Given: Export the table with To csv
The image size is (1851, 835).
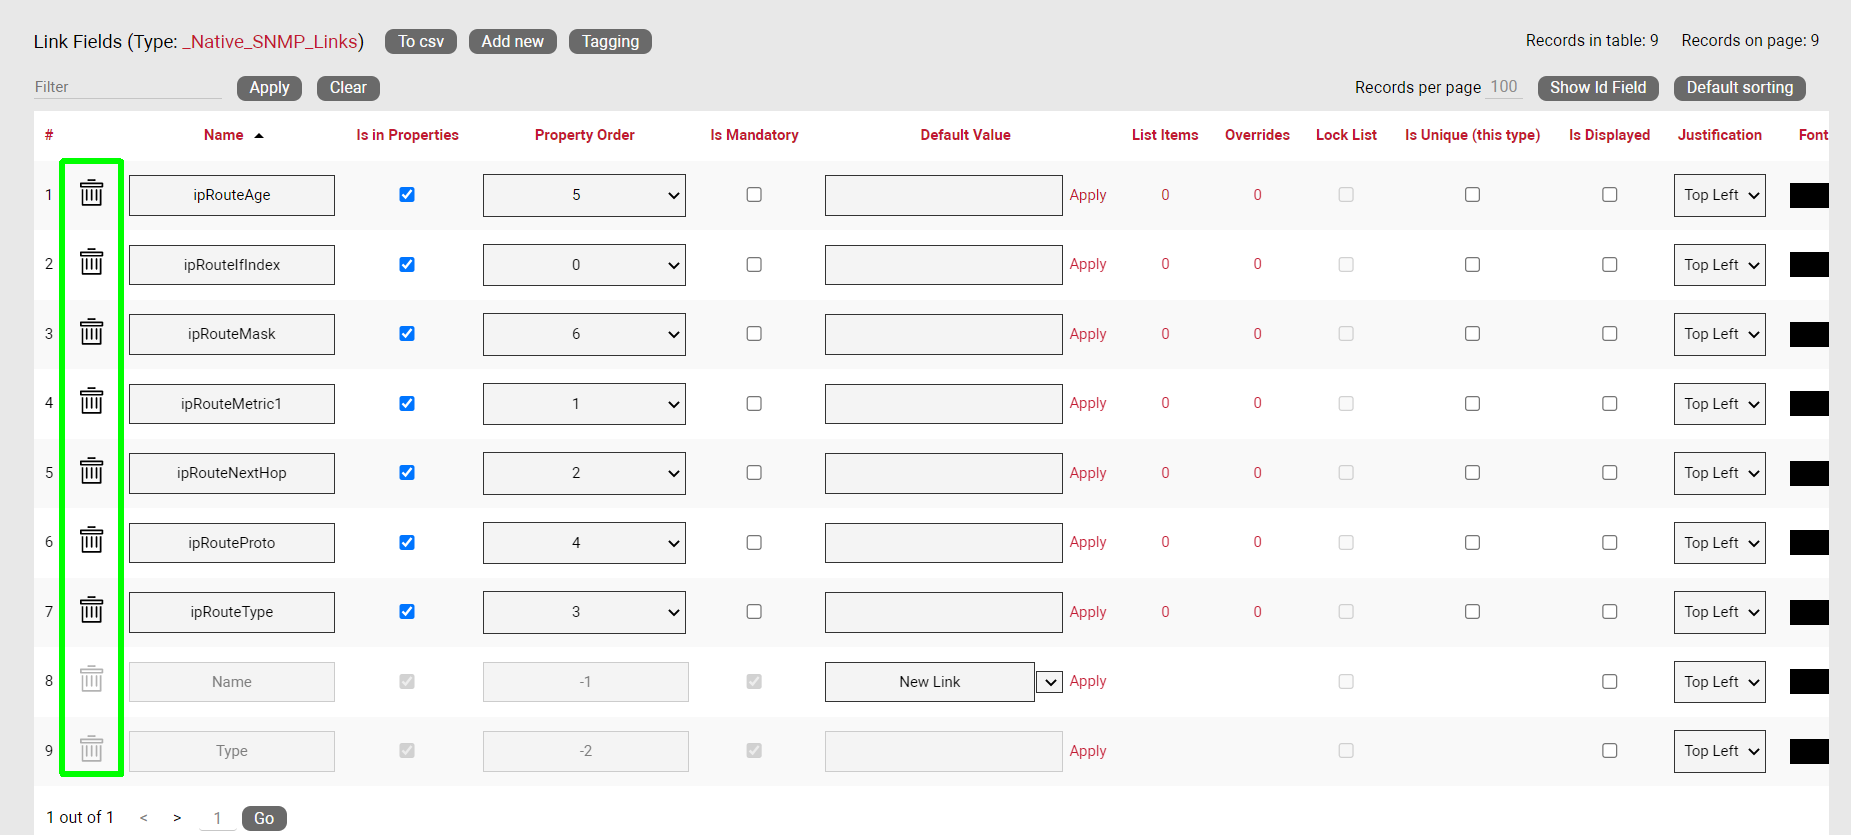Looking at the screenshot, I should coord(420,41).
